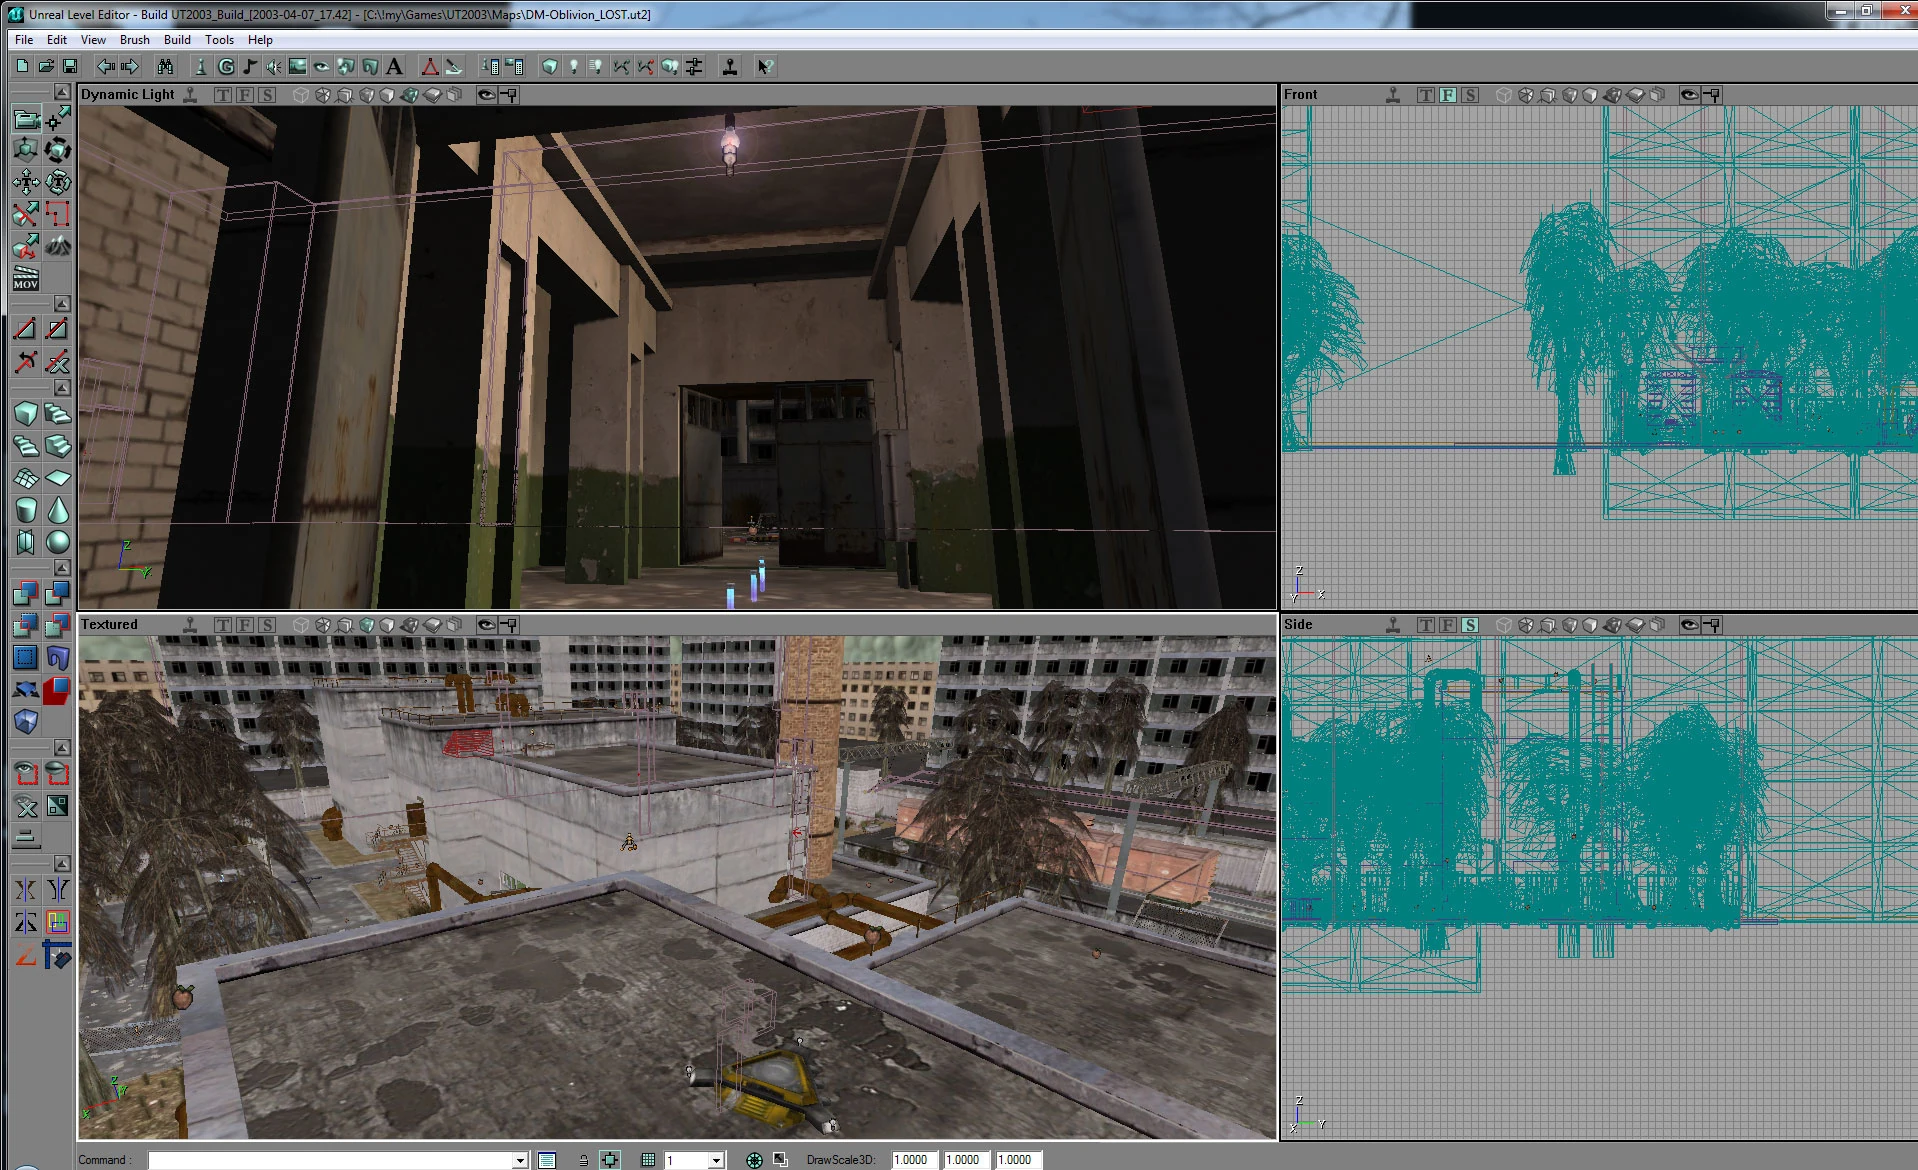1918x1170 pixels.
Task: Click the Undo left-arrow icon
Action: point(105,67)
